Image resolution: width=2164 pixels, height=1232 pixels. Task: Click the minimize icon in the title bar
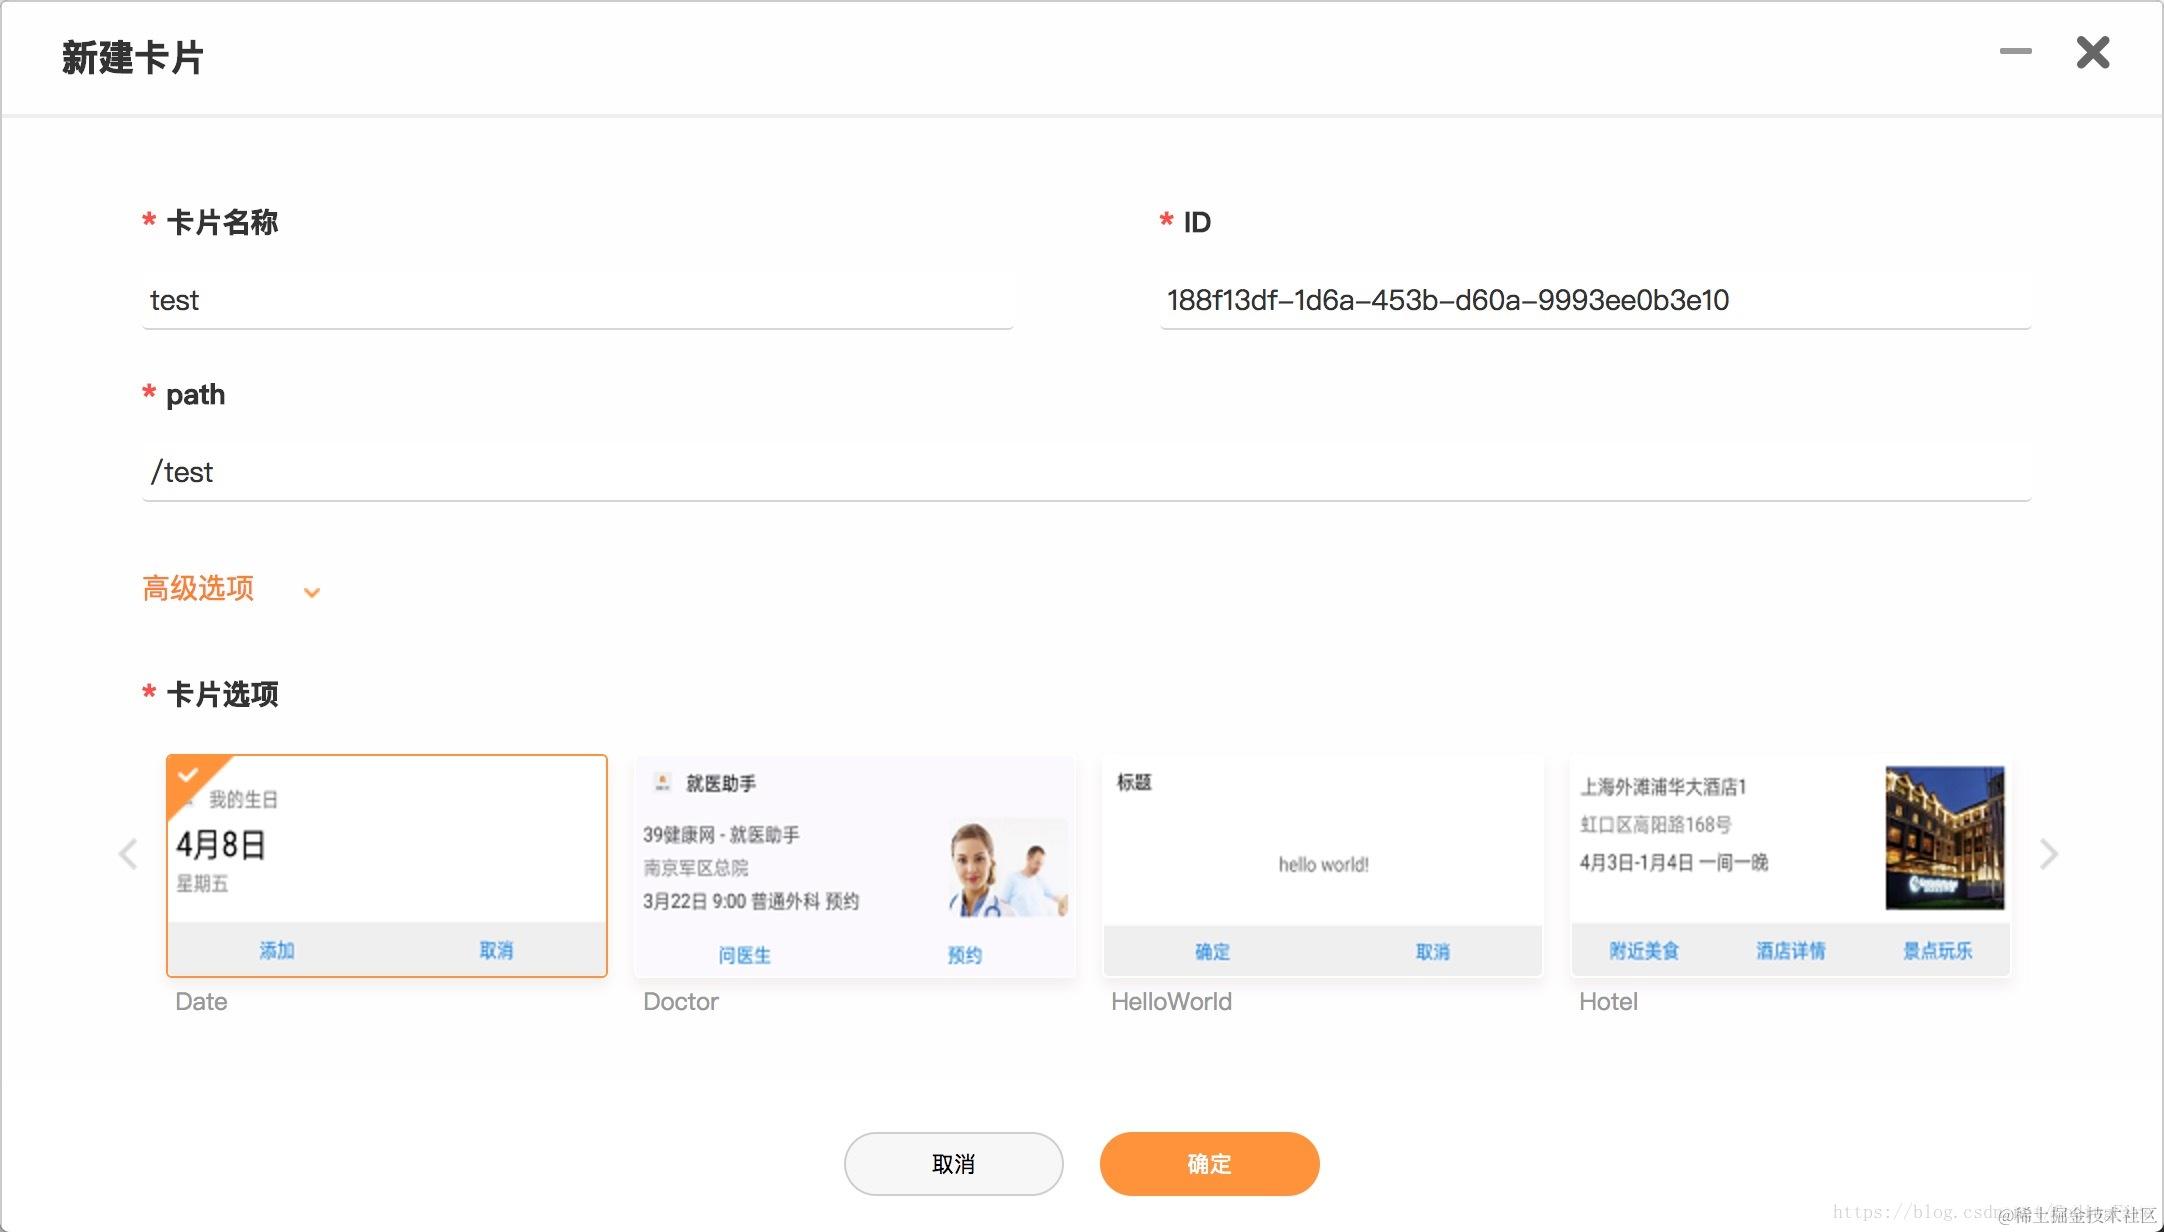point(2014,52)
